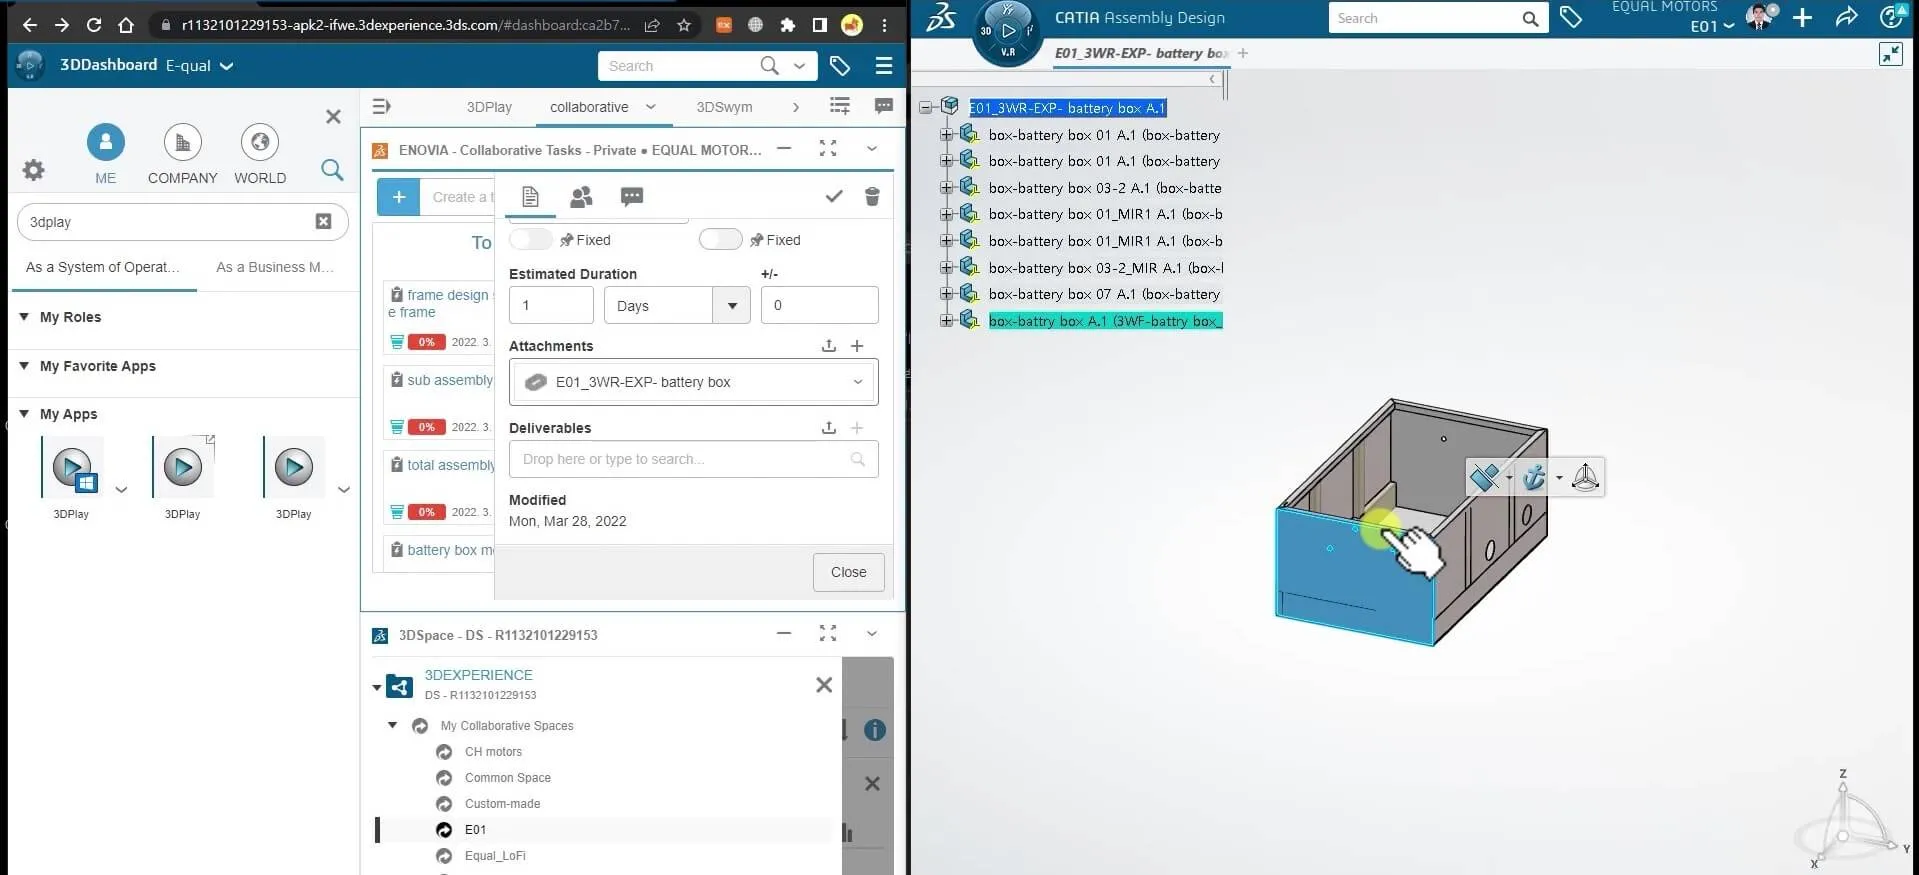Select the ME profile icon
The height and width of the screenshot is (875, 1919).
click(x=106, y=142)
